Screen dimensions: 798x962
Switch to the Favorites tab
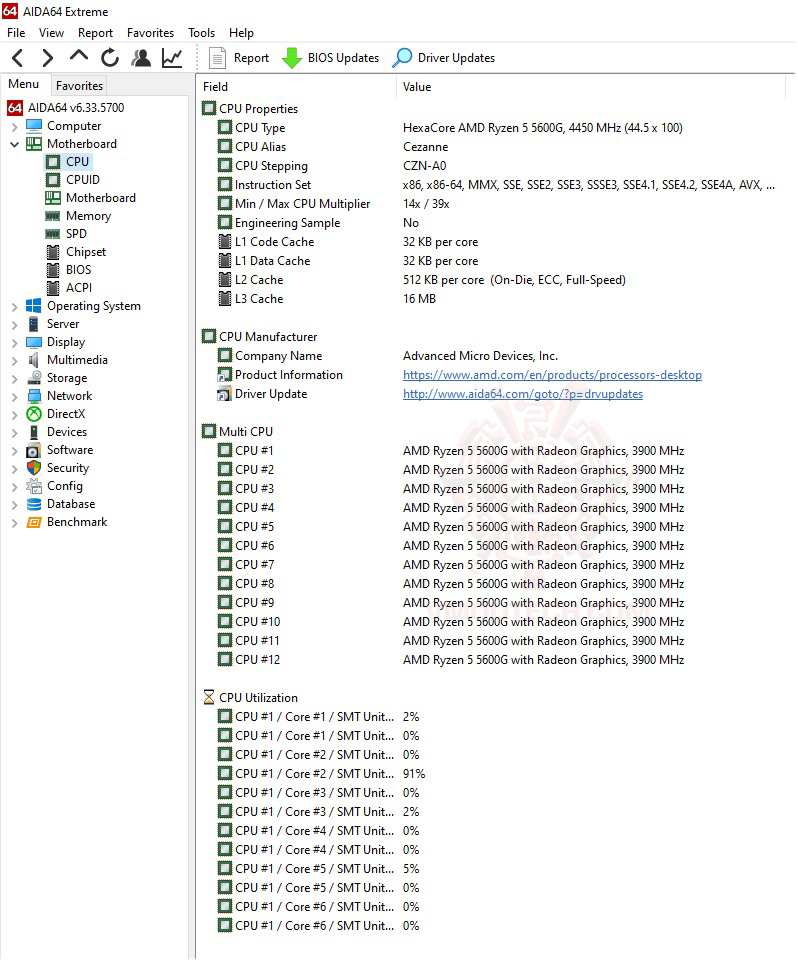pyautogui.click(x=79, y=85)
